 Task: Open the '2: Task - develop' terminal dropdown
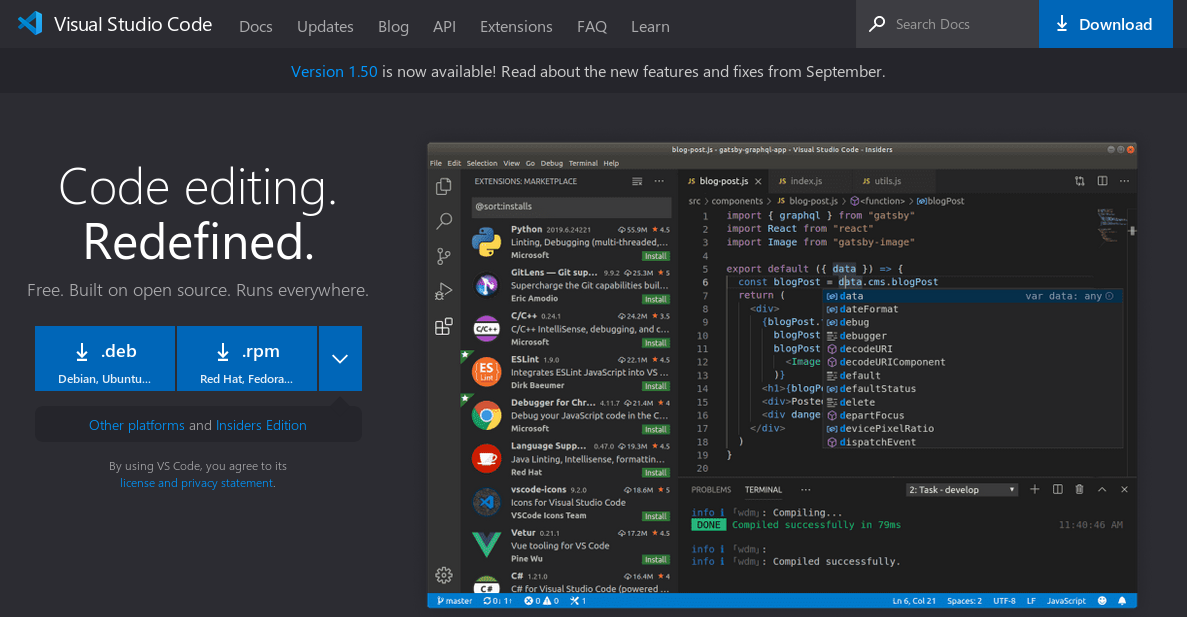(962, 490)
